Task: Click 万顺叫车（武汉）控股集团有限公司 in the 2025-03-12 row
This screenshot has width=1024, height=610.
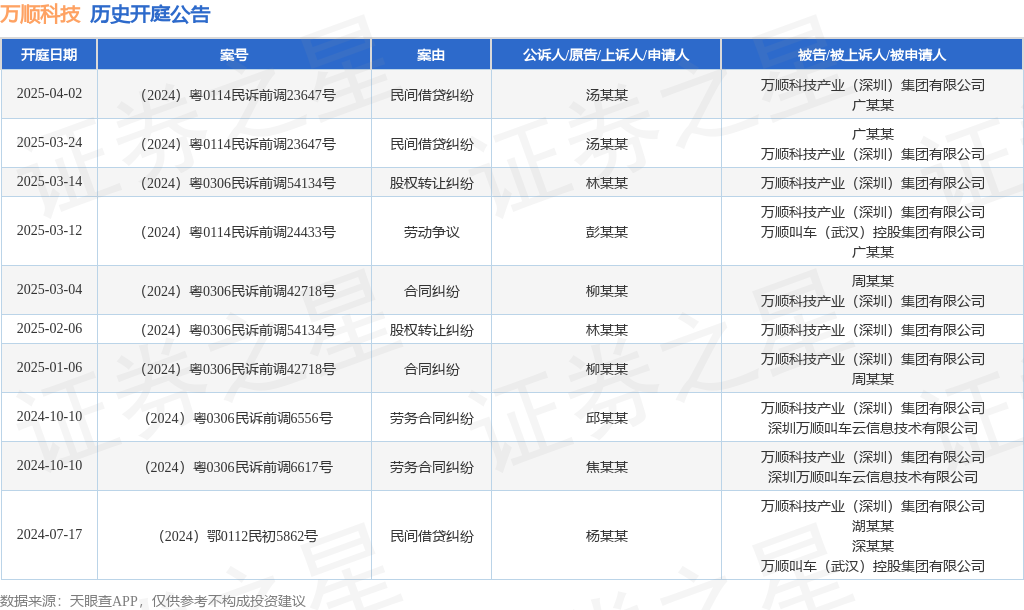Action: coord(872,233)
